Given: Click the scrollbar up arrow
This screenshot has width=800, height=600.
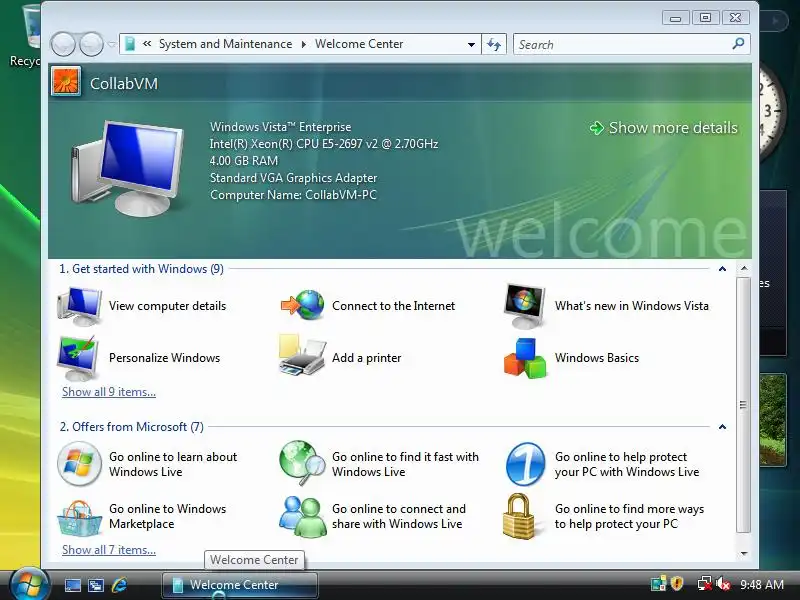Looking at the screenshot, I should pos(744,268).
